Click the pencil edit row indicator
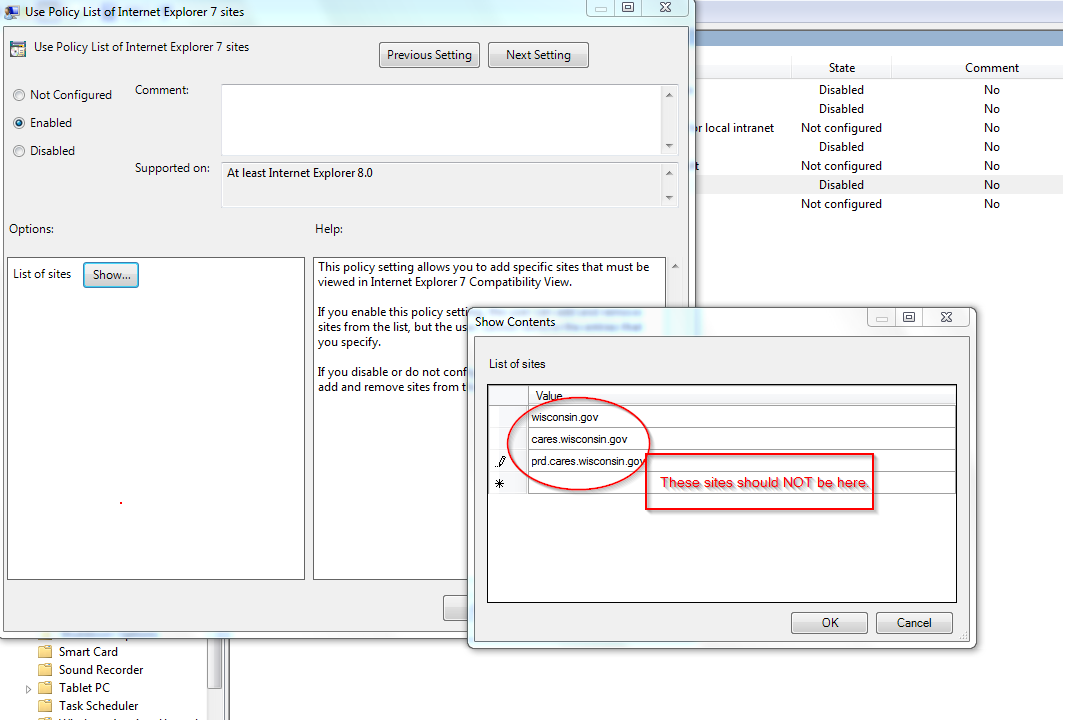Viewport: 1066px width, 720px height. (501, 461)
